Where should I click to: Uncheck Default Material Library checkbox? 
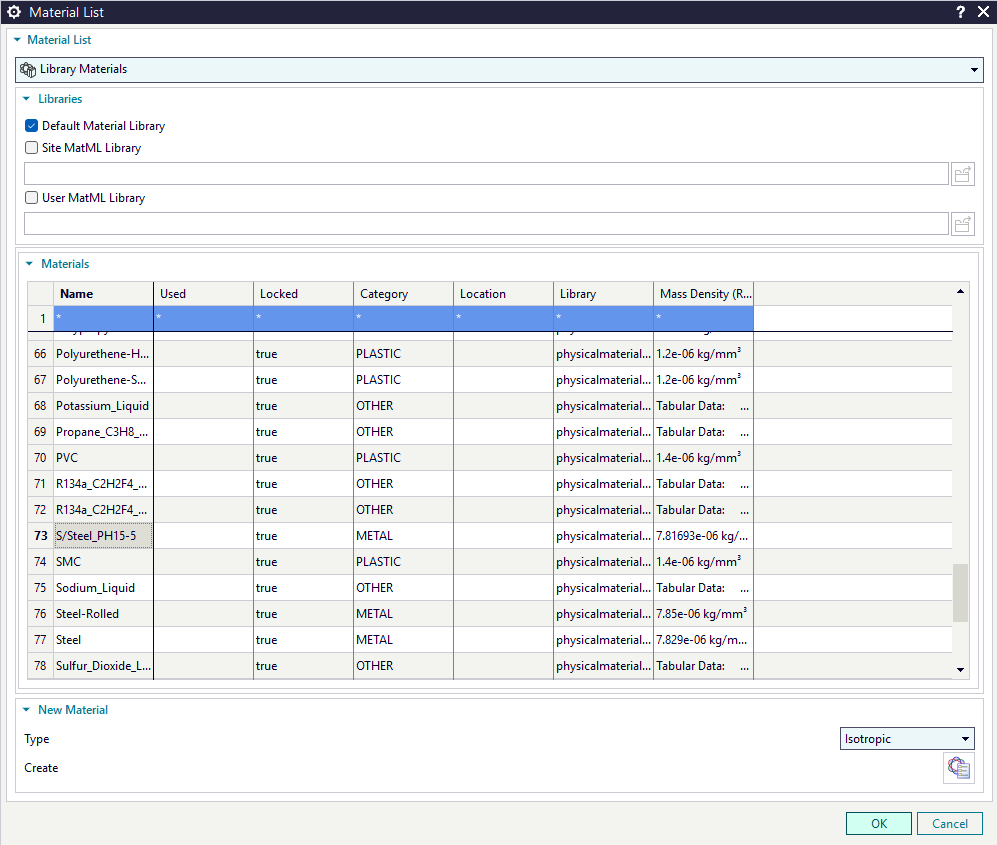pos(32,126)
